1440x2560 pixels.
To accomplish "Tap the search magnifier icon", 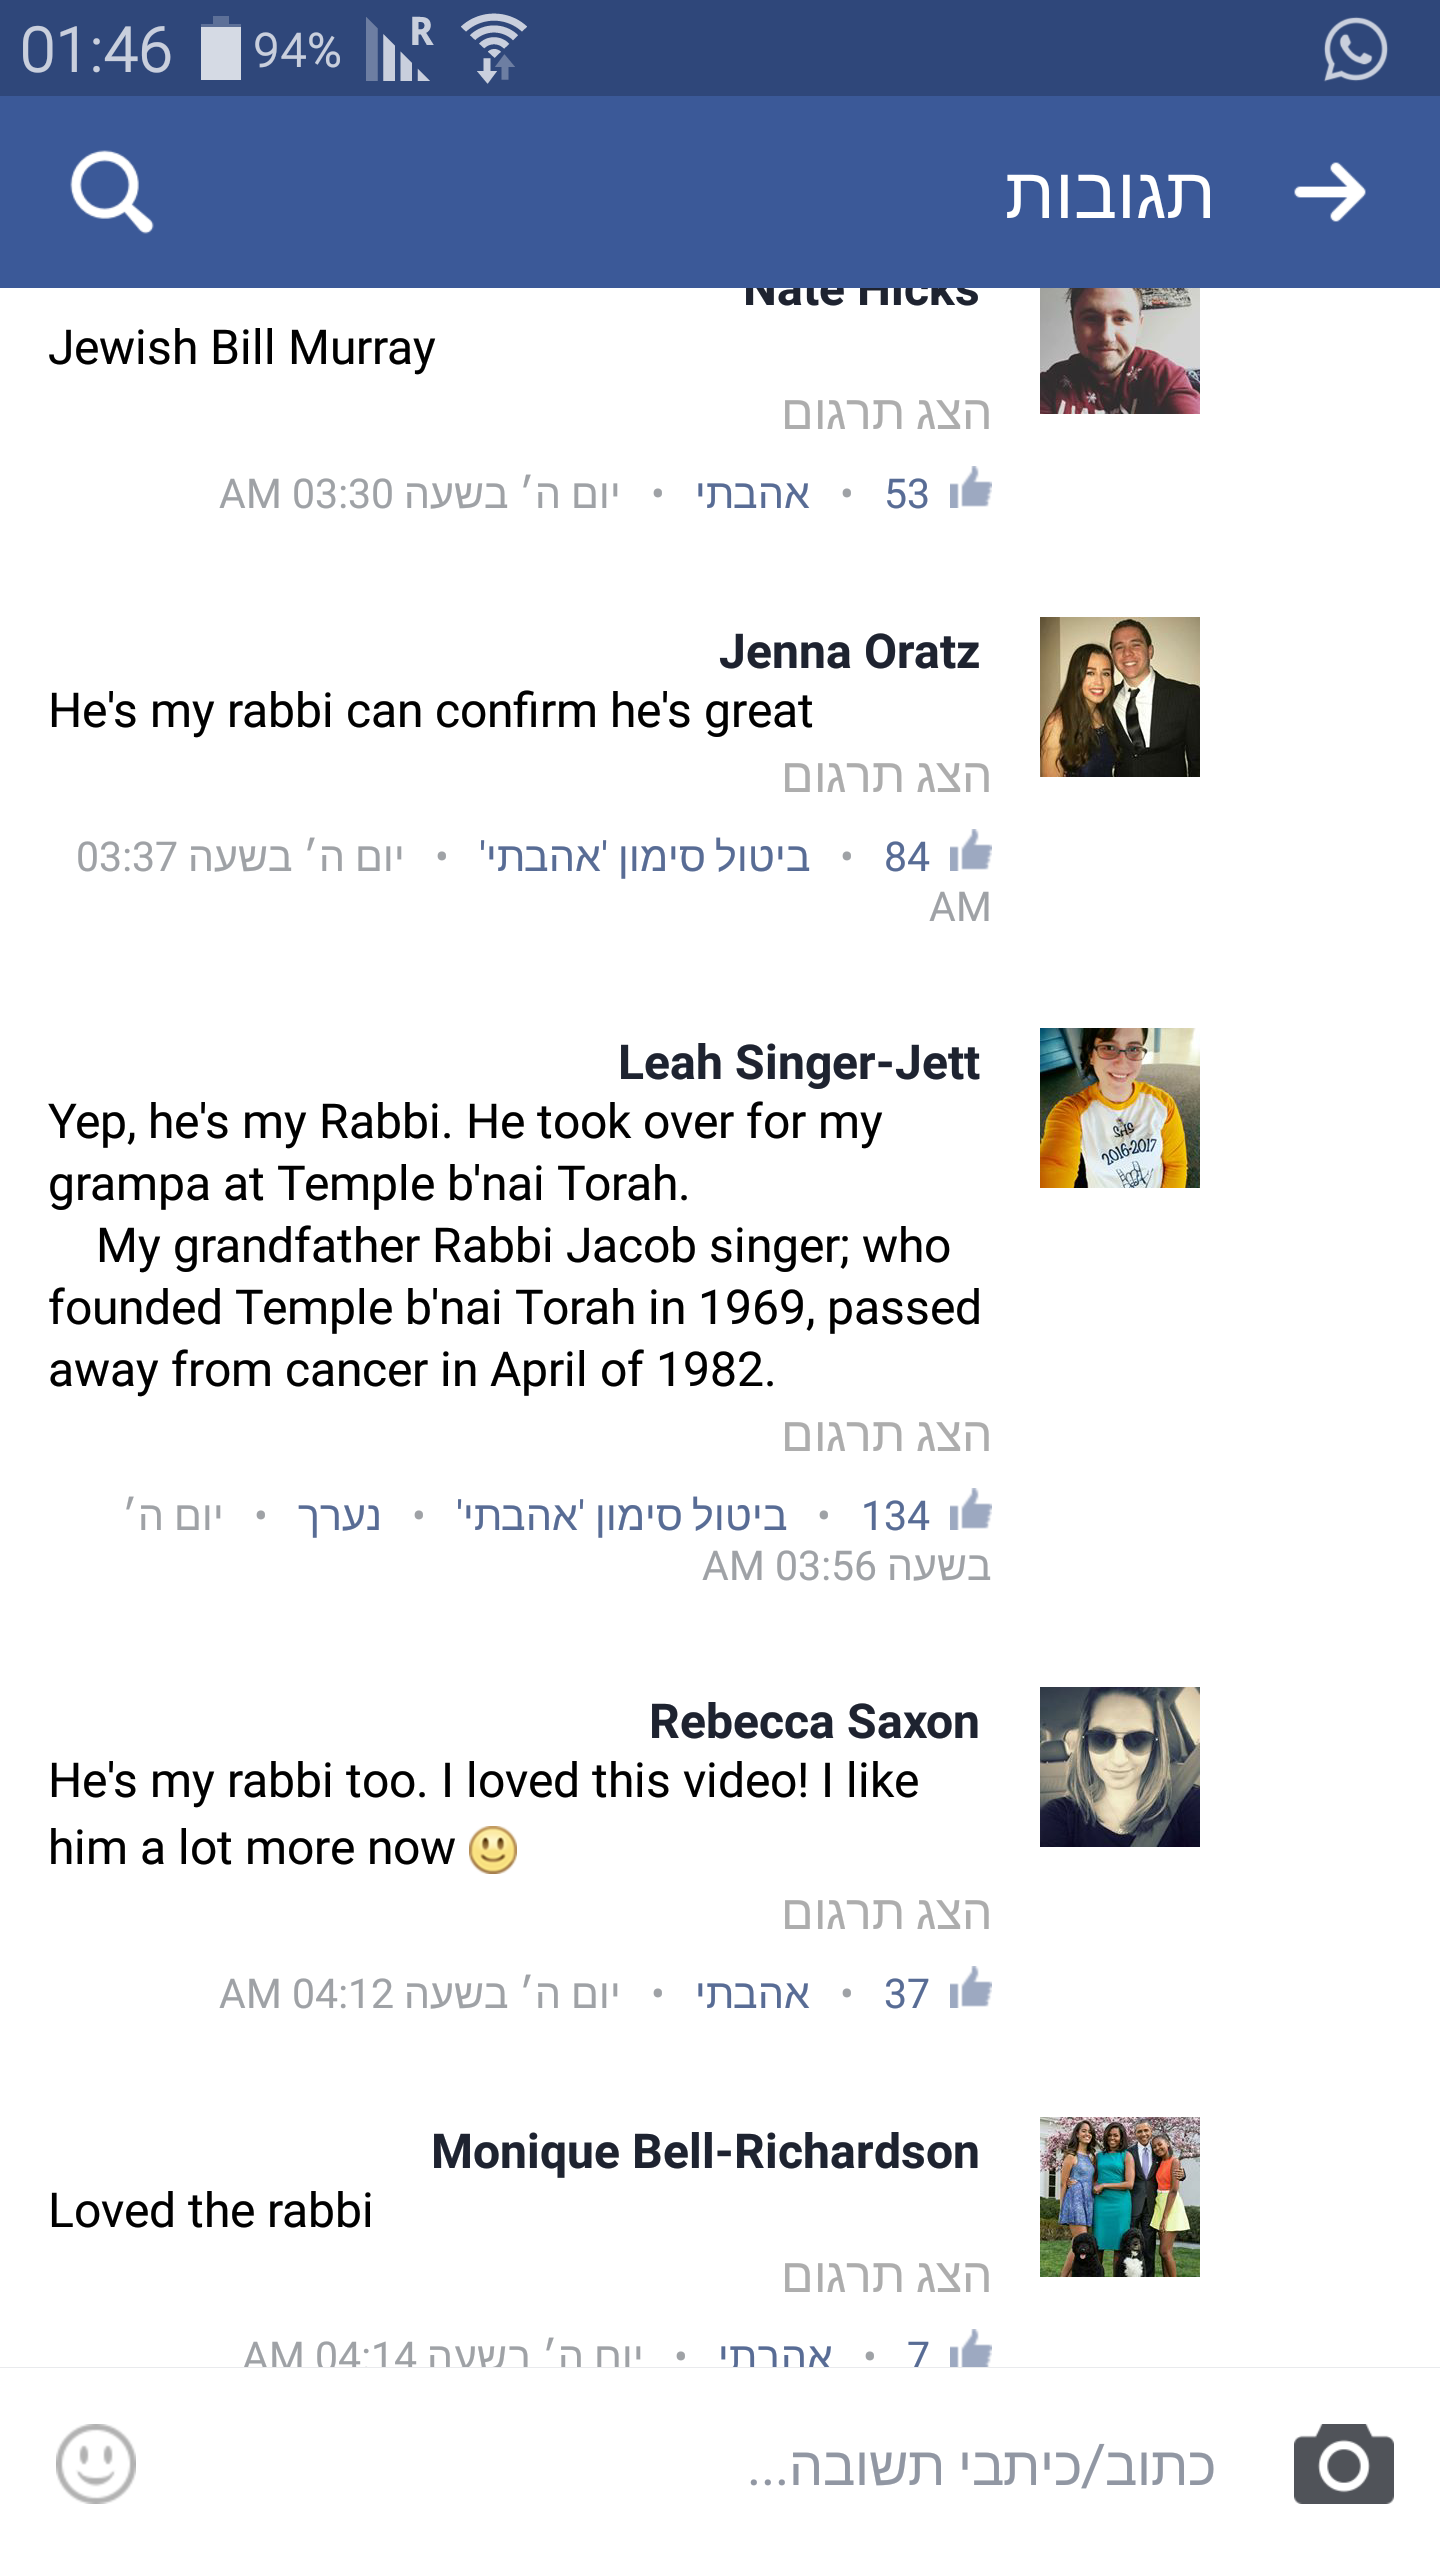I will click(111, 192).
